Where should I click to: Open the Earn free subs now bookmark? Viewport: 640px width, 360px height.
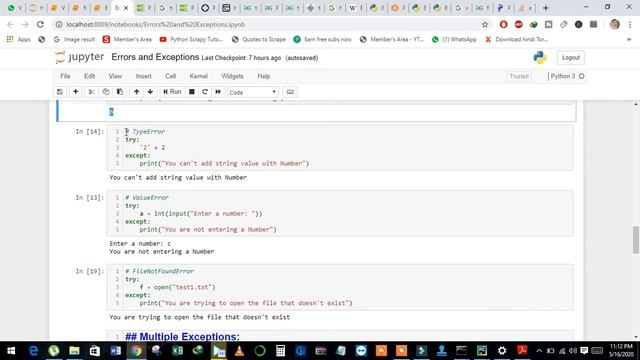[x=322, y=40]
